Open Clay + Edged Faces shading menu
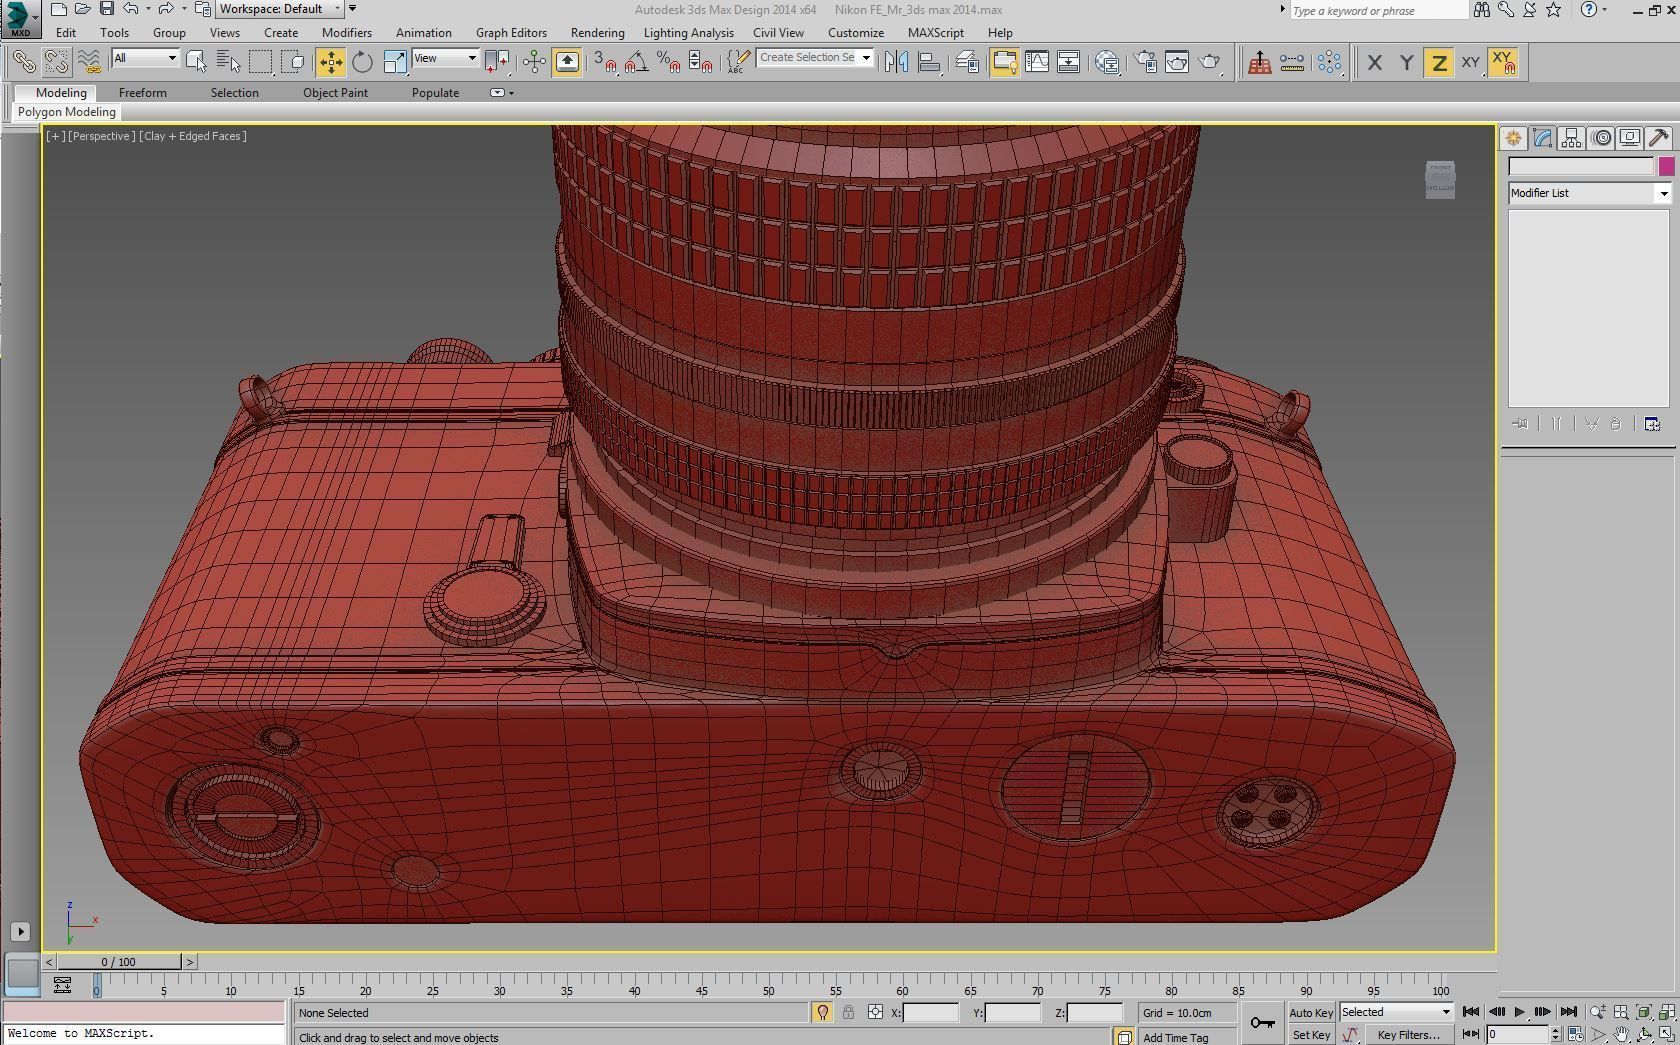Viewport: 1680px width, 1045px height. click(193, 136)
